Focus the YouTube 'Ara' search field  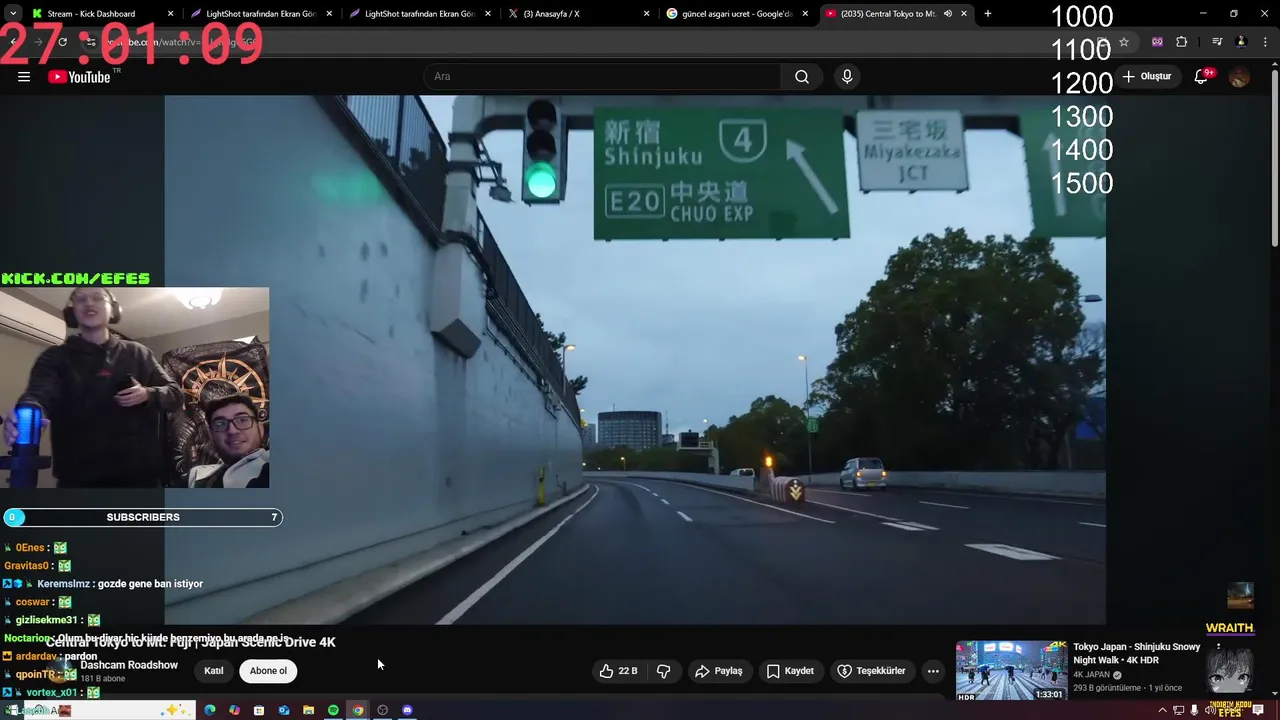click(x=602, y=77)
